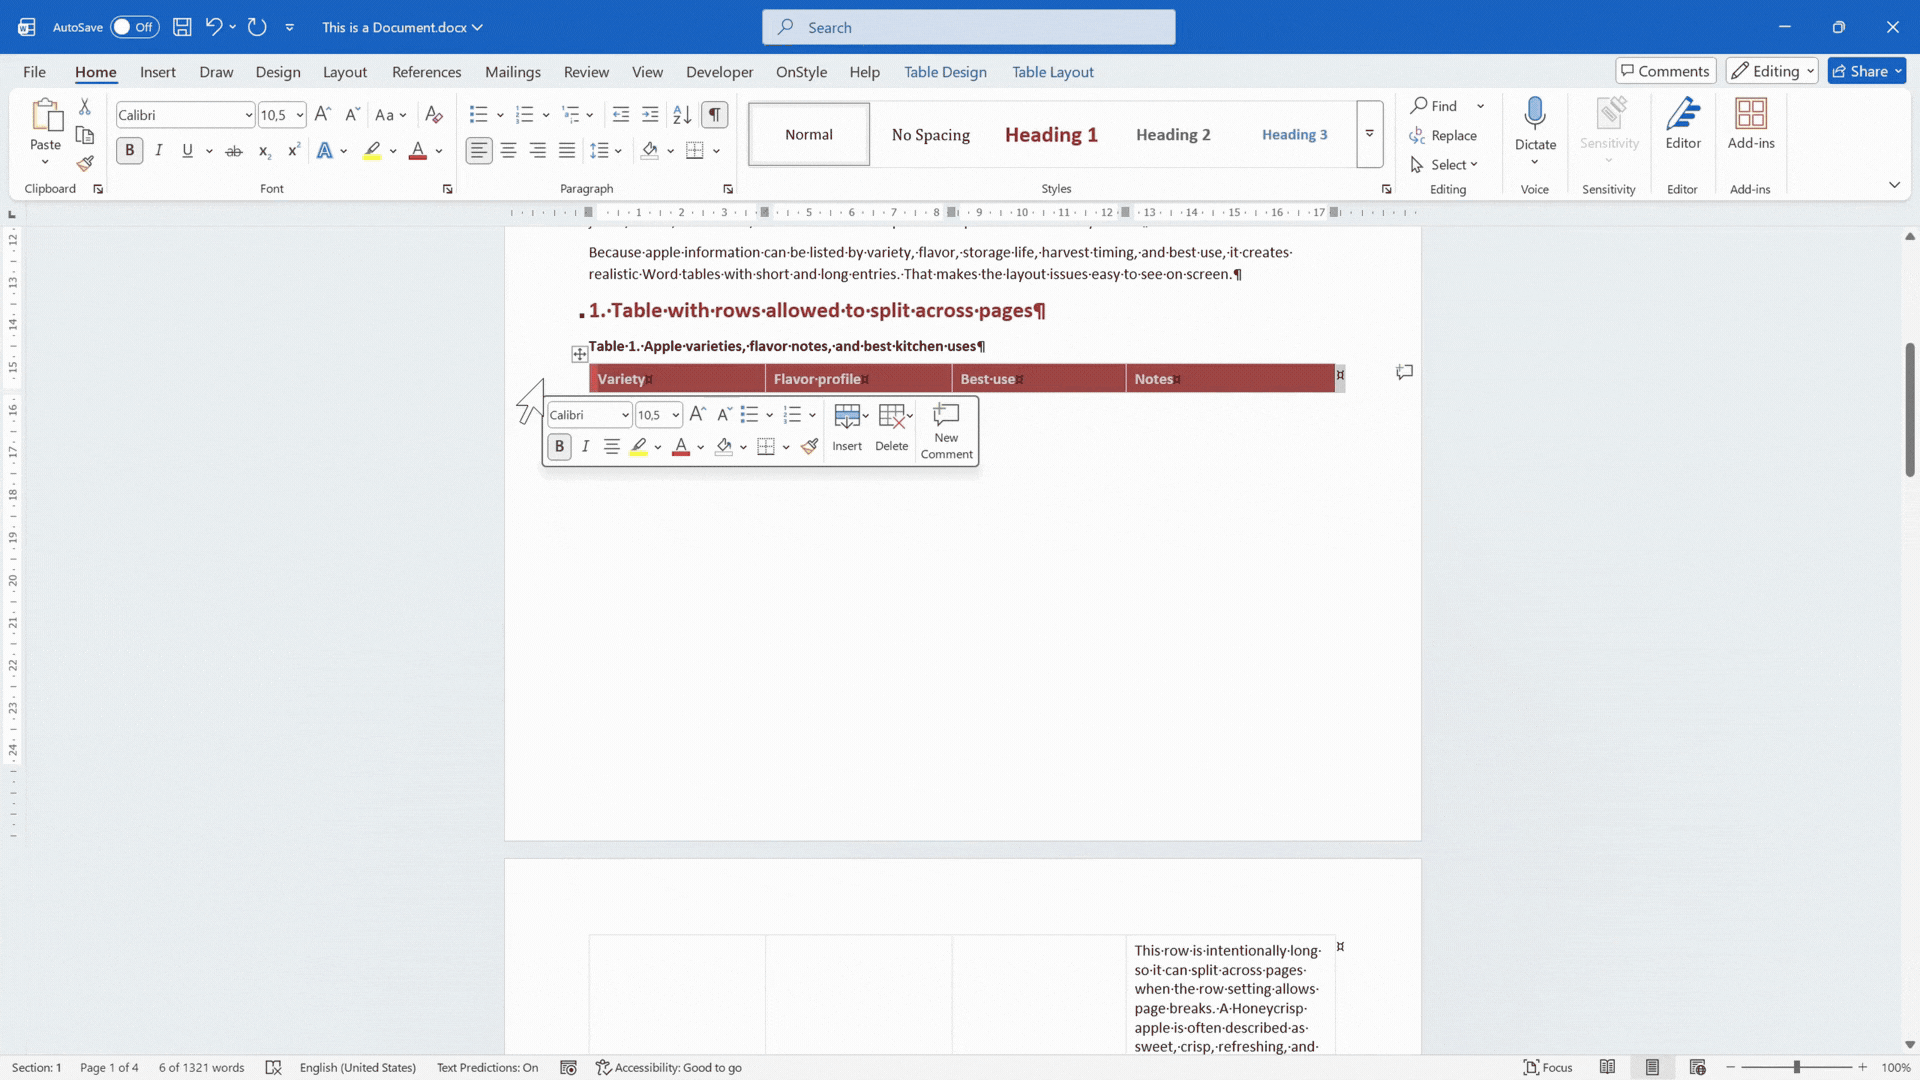Open the File menu
The height and width of the screenshot is (1080, 1920).
[x=34, y=72]
